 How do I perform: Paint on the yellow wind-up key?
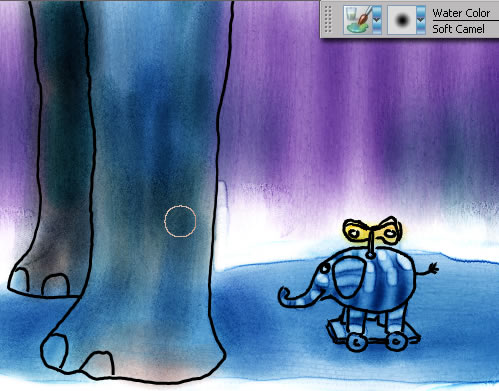click(x=372, y=231)
